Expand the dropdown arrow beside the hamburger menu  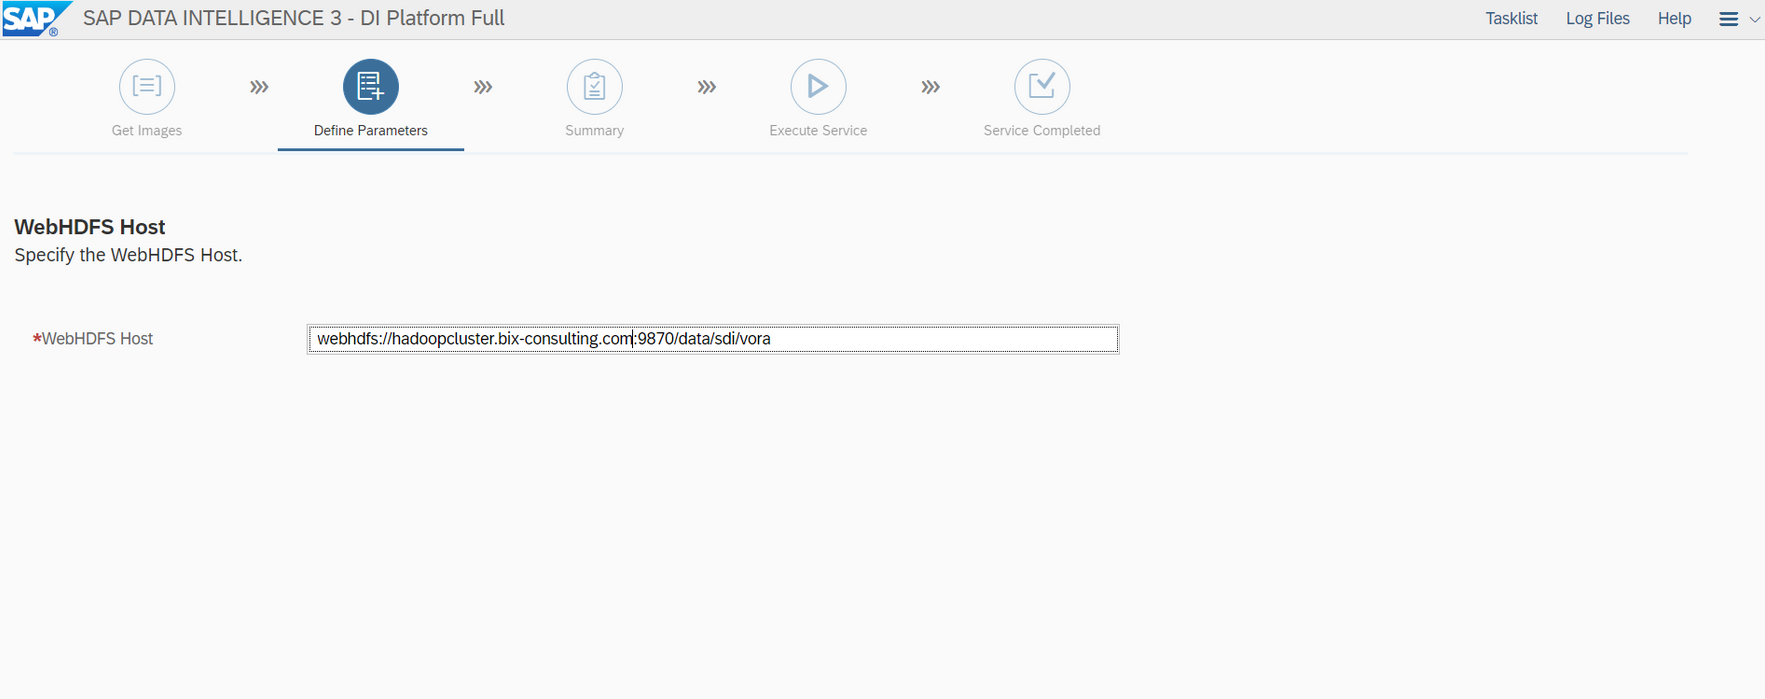pos(1754,19)
